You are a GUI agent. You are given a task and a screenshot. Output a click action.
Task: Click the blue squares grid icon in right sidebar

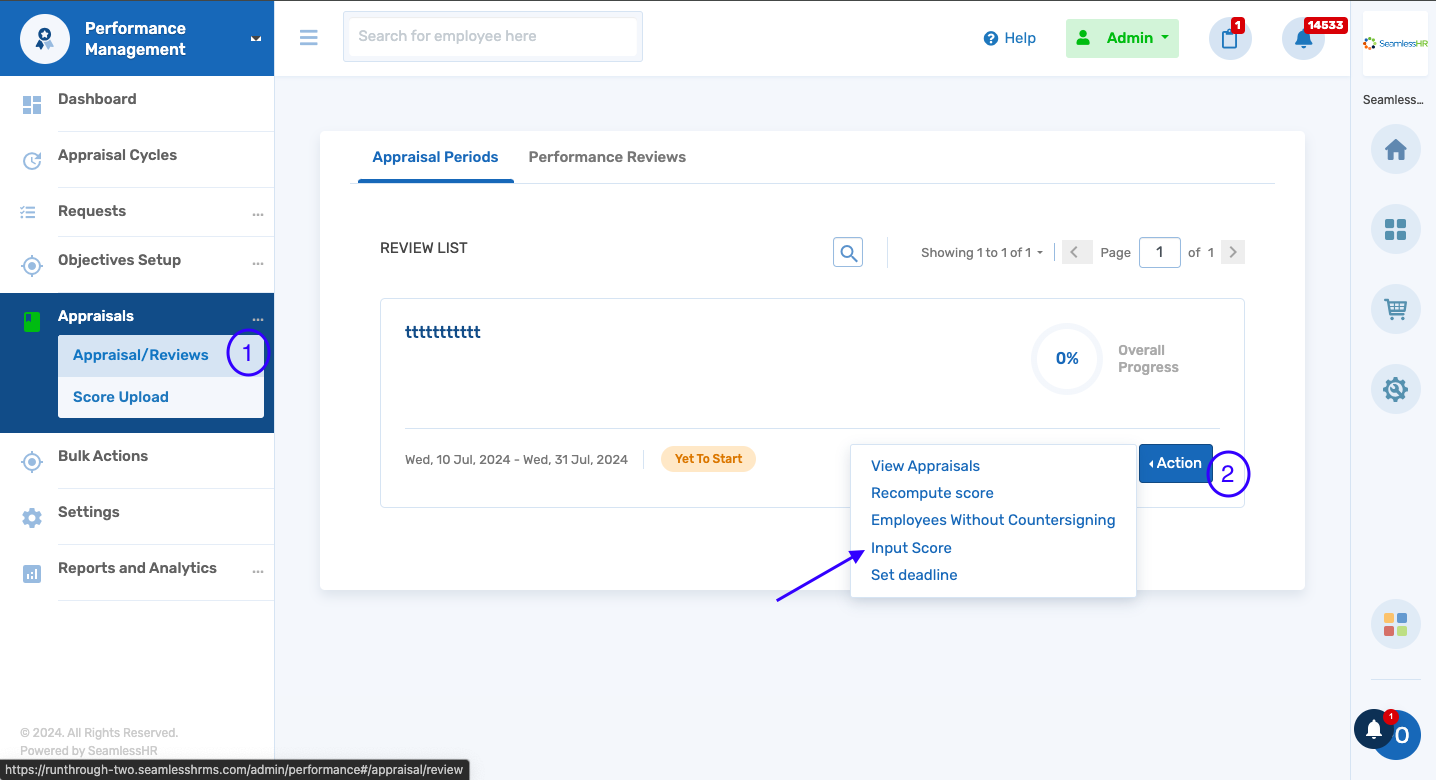click(x=1395, y=229)
